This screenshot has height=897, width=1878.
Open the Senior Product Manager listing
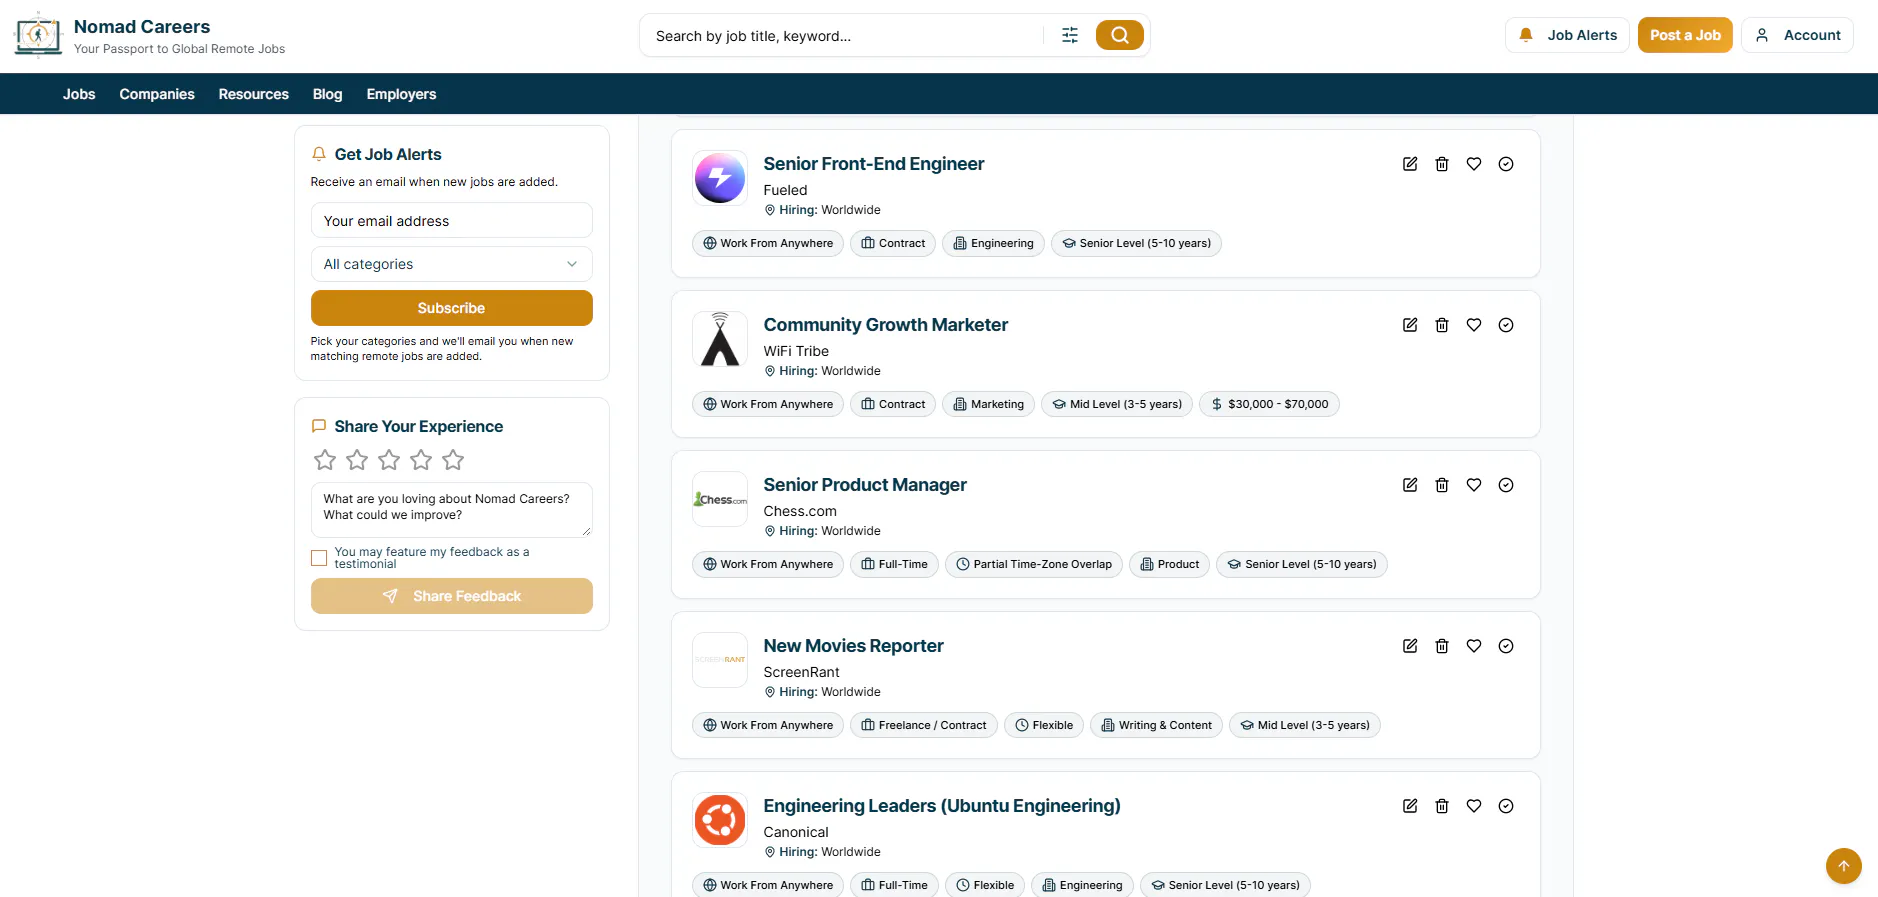[x=865, y=485]
